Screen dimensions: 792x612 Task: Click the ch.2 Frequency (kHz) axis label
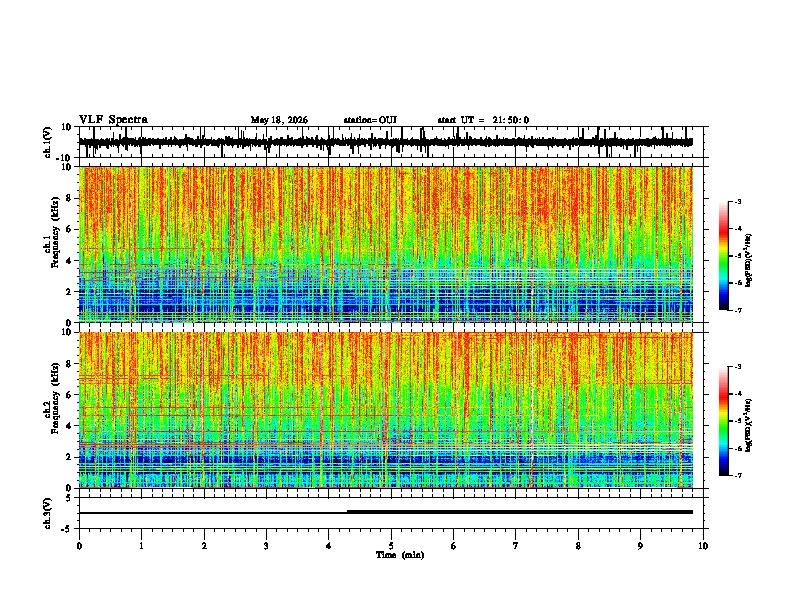point(52,398)
